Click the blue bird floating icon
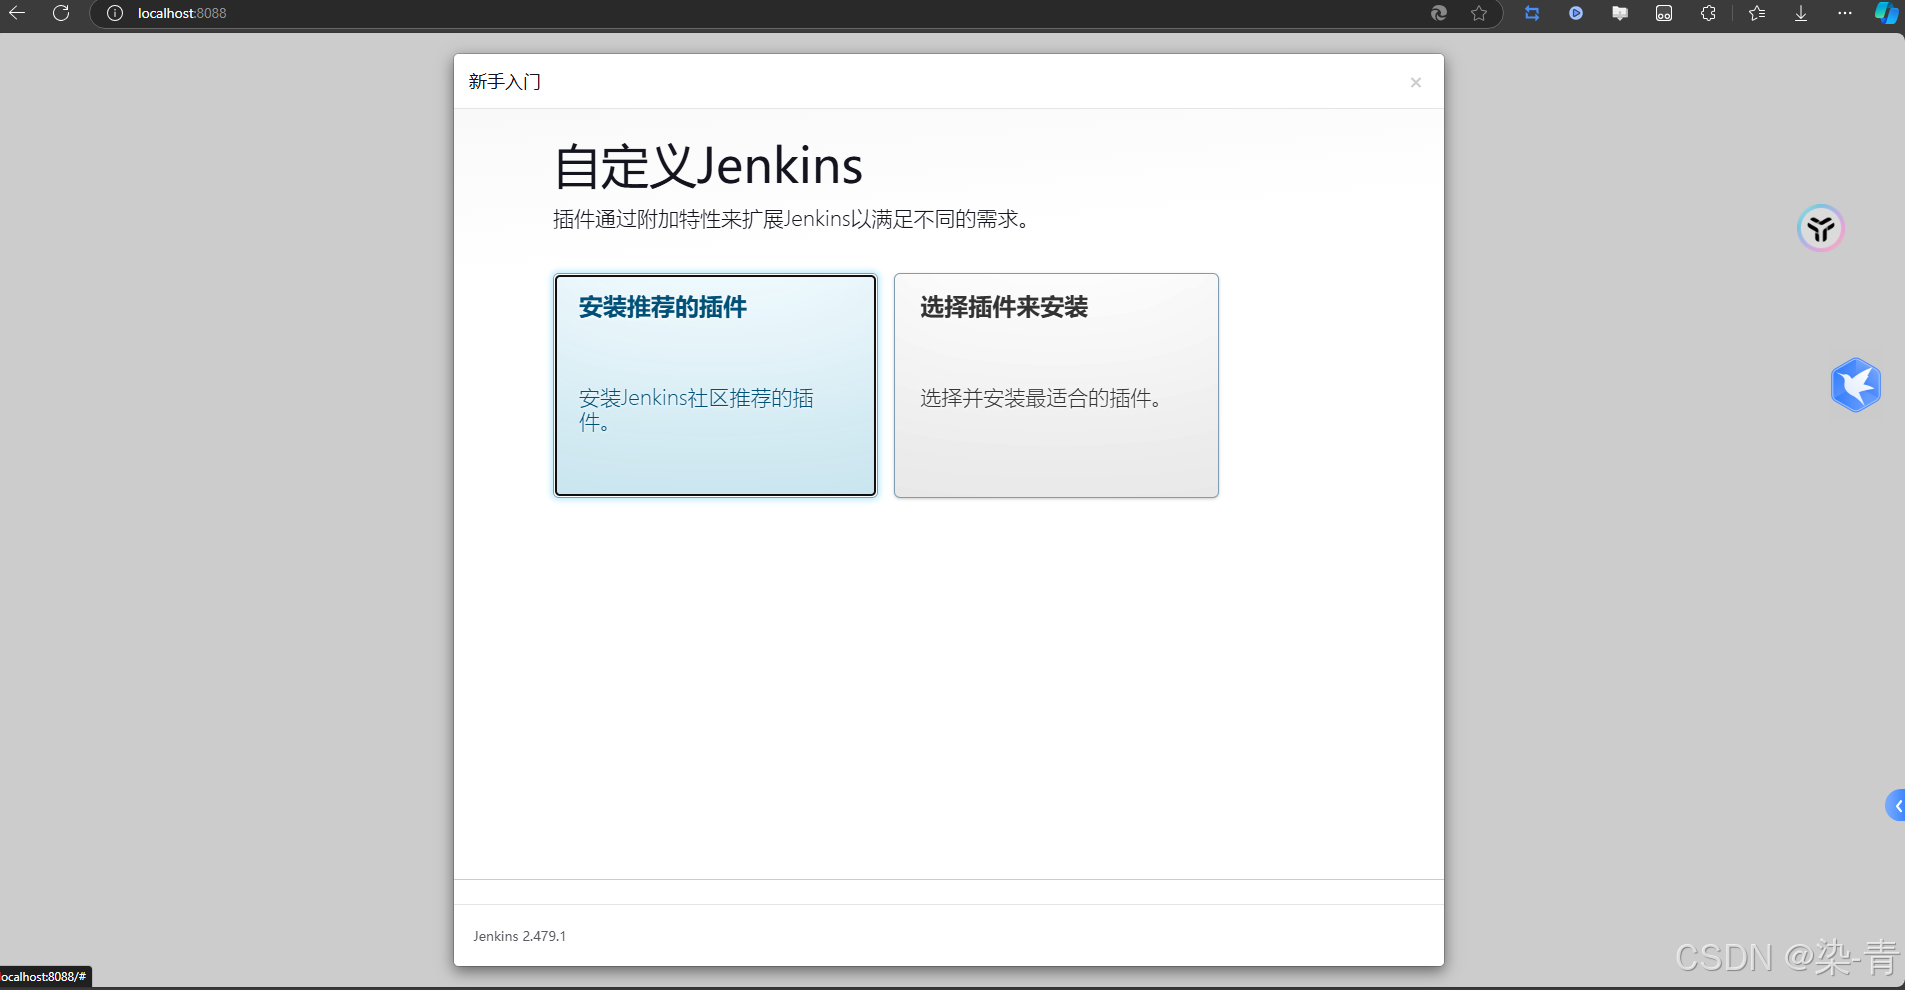1905x990 pixels. pos(1856,385)
